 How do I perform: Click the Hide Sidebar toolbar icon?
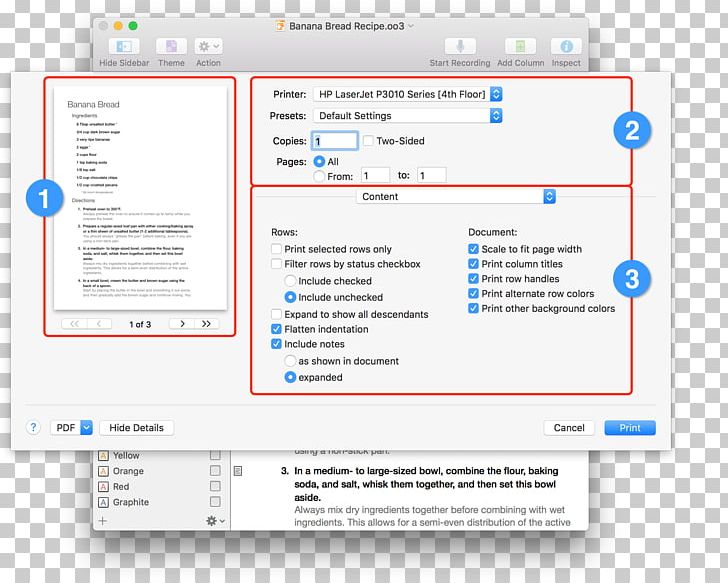pos(123,47)
